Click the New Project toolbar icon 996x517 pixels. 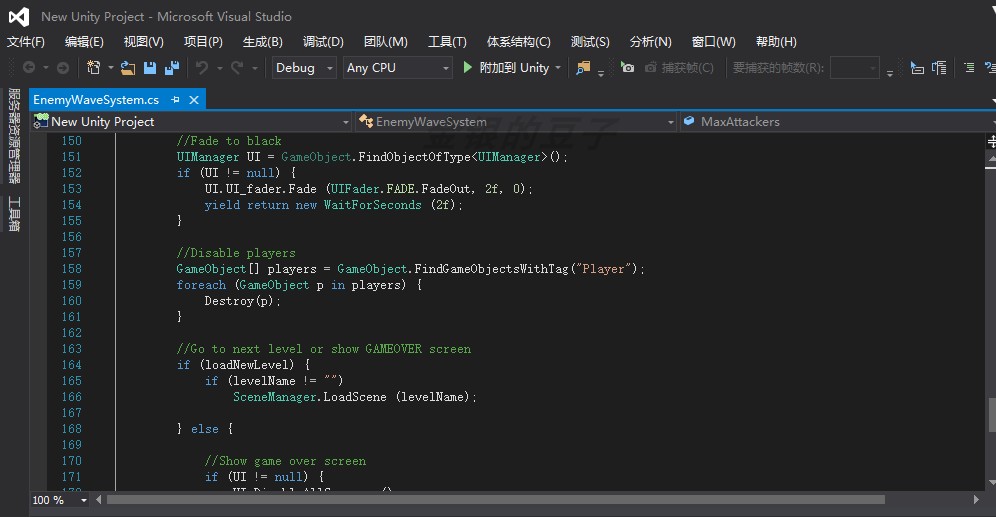pos(93,68)
